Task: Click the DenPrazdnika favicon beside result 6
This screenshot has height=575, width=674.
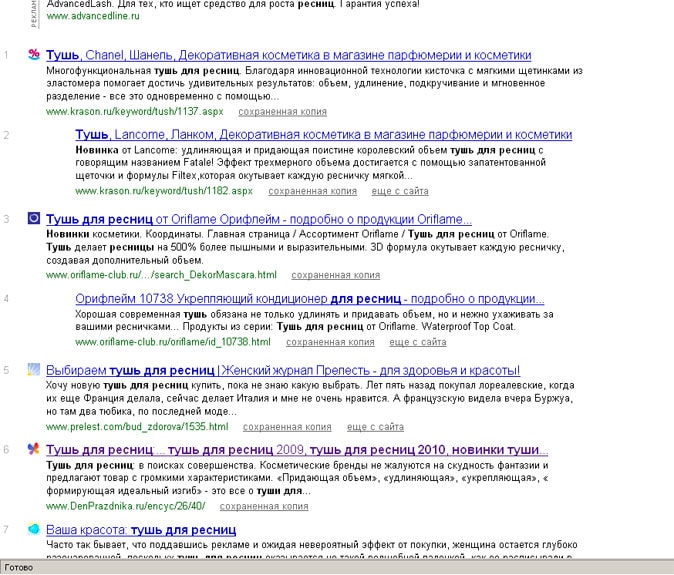Action: 34,449
